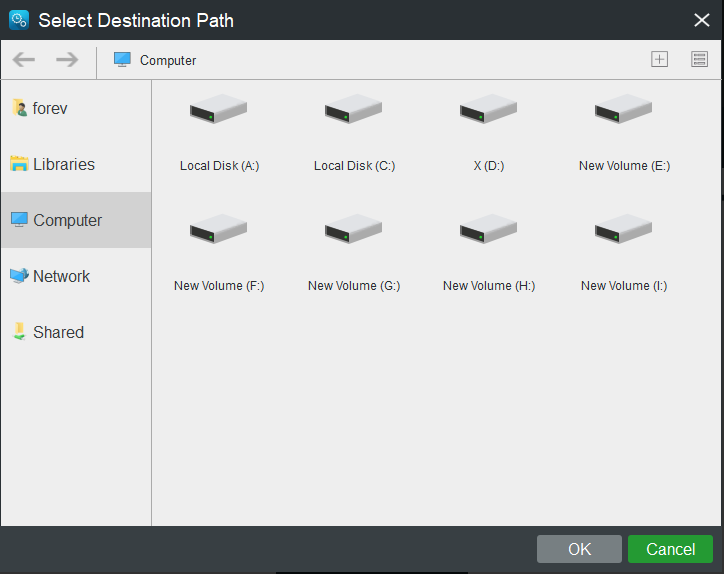
Task: Click the "Local Disk (C:)" label
Action: coord(355,166)
